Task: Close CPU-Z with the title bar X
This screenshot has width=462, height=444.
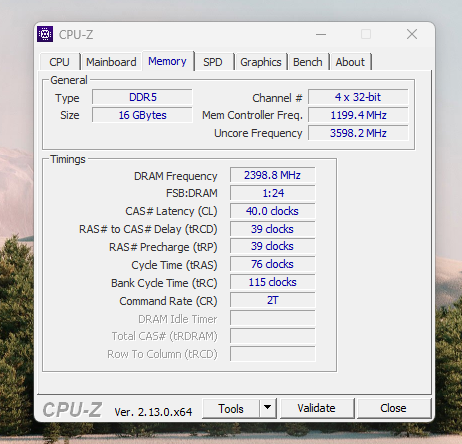Action: tap(412, 34)
